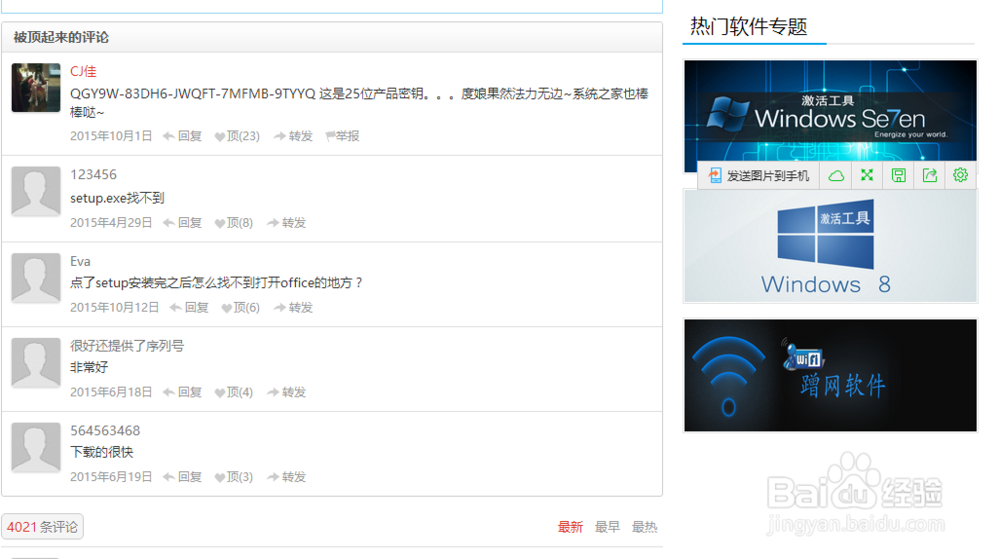
Task: Click 发送图片到手机 in the image toolbar
Action: (x=759, y=175)
